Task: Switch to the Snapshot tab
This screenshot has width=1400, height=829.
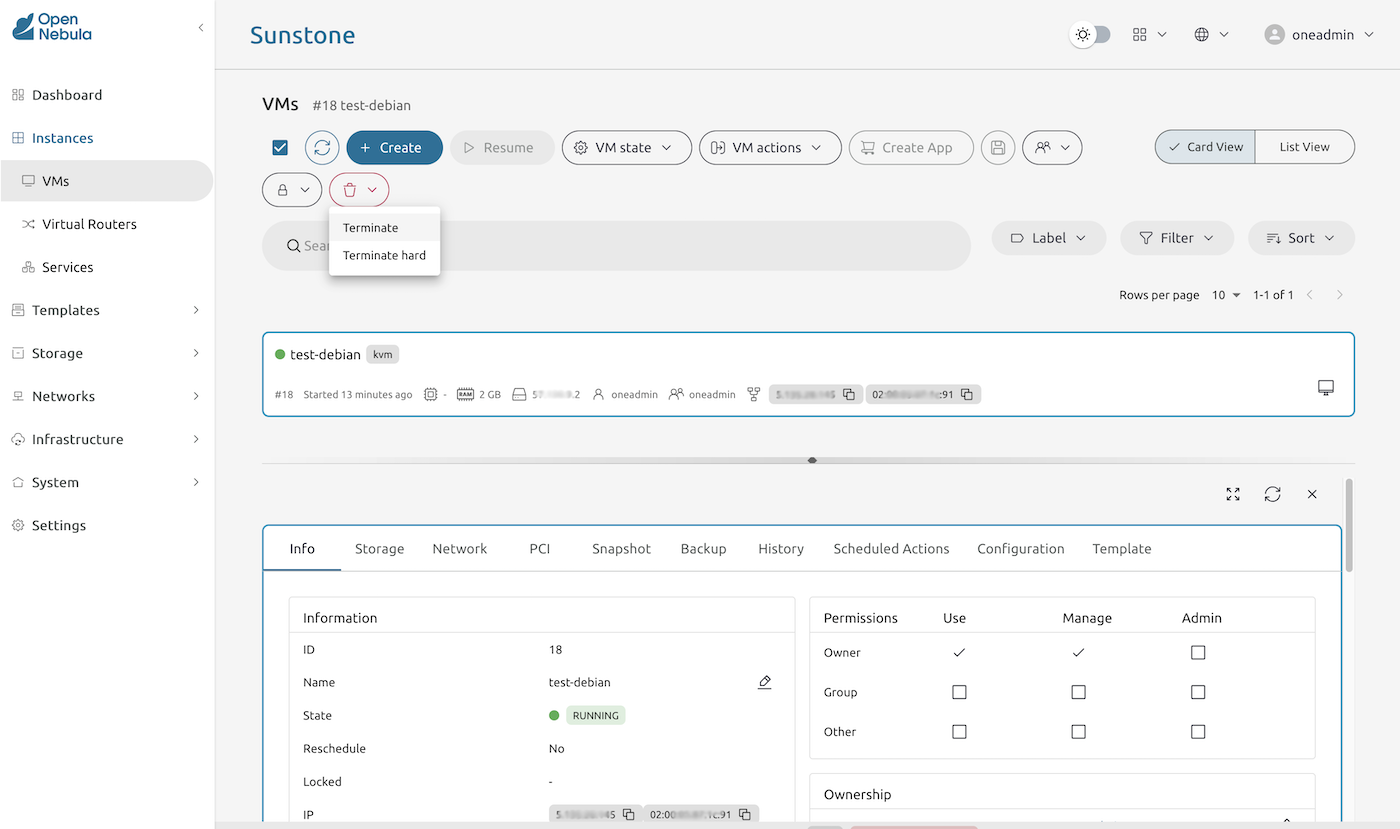Action: (x=621, y=549)
